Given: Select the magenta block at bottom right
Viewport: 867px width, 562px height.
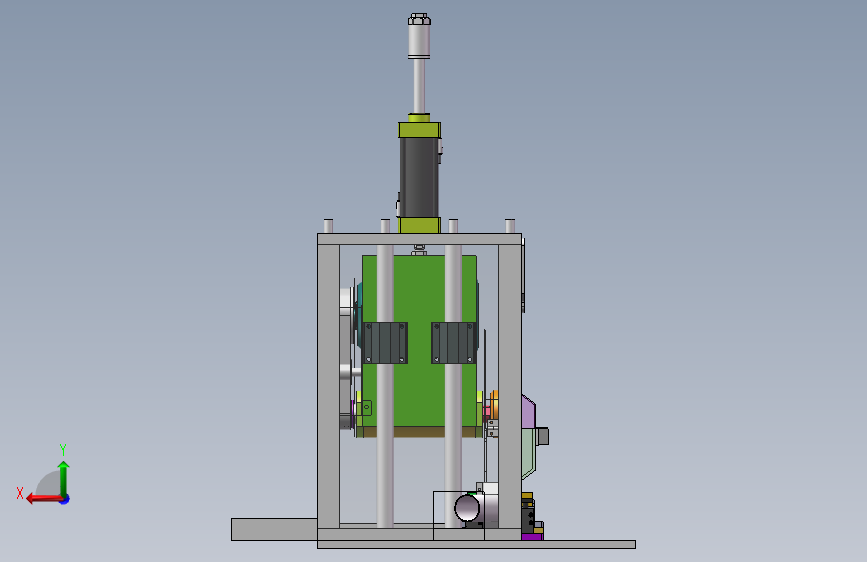Looking at the screenshot, I should [532, 537].
